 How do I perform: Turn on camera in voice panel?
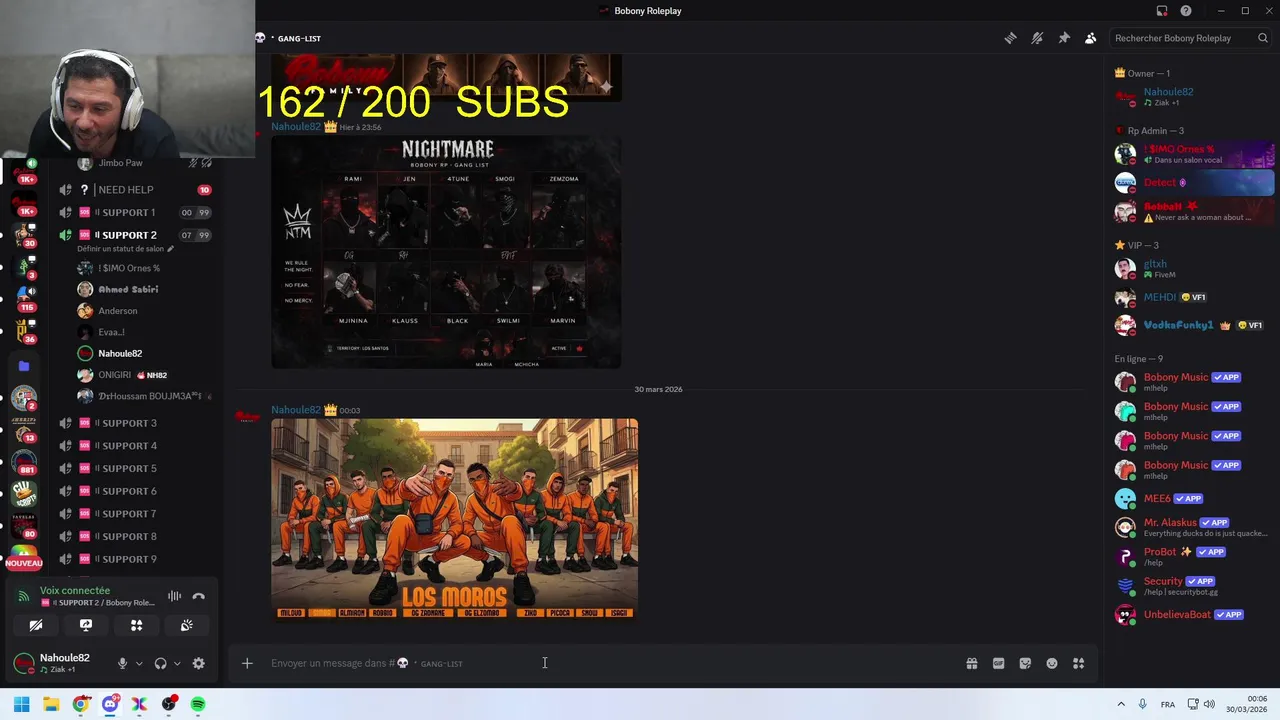click(36, 625)
